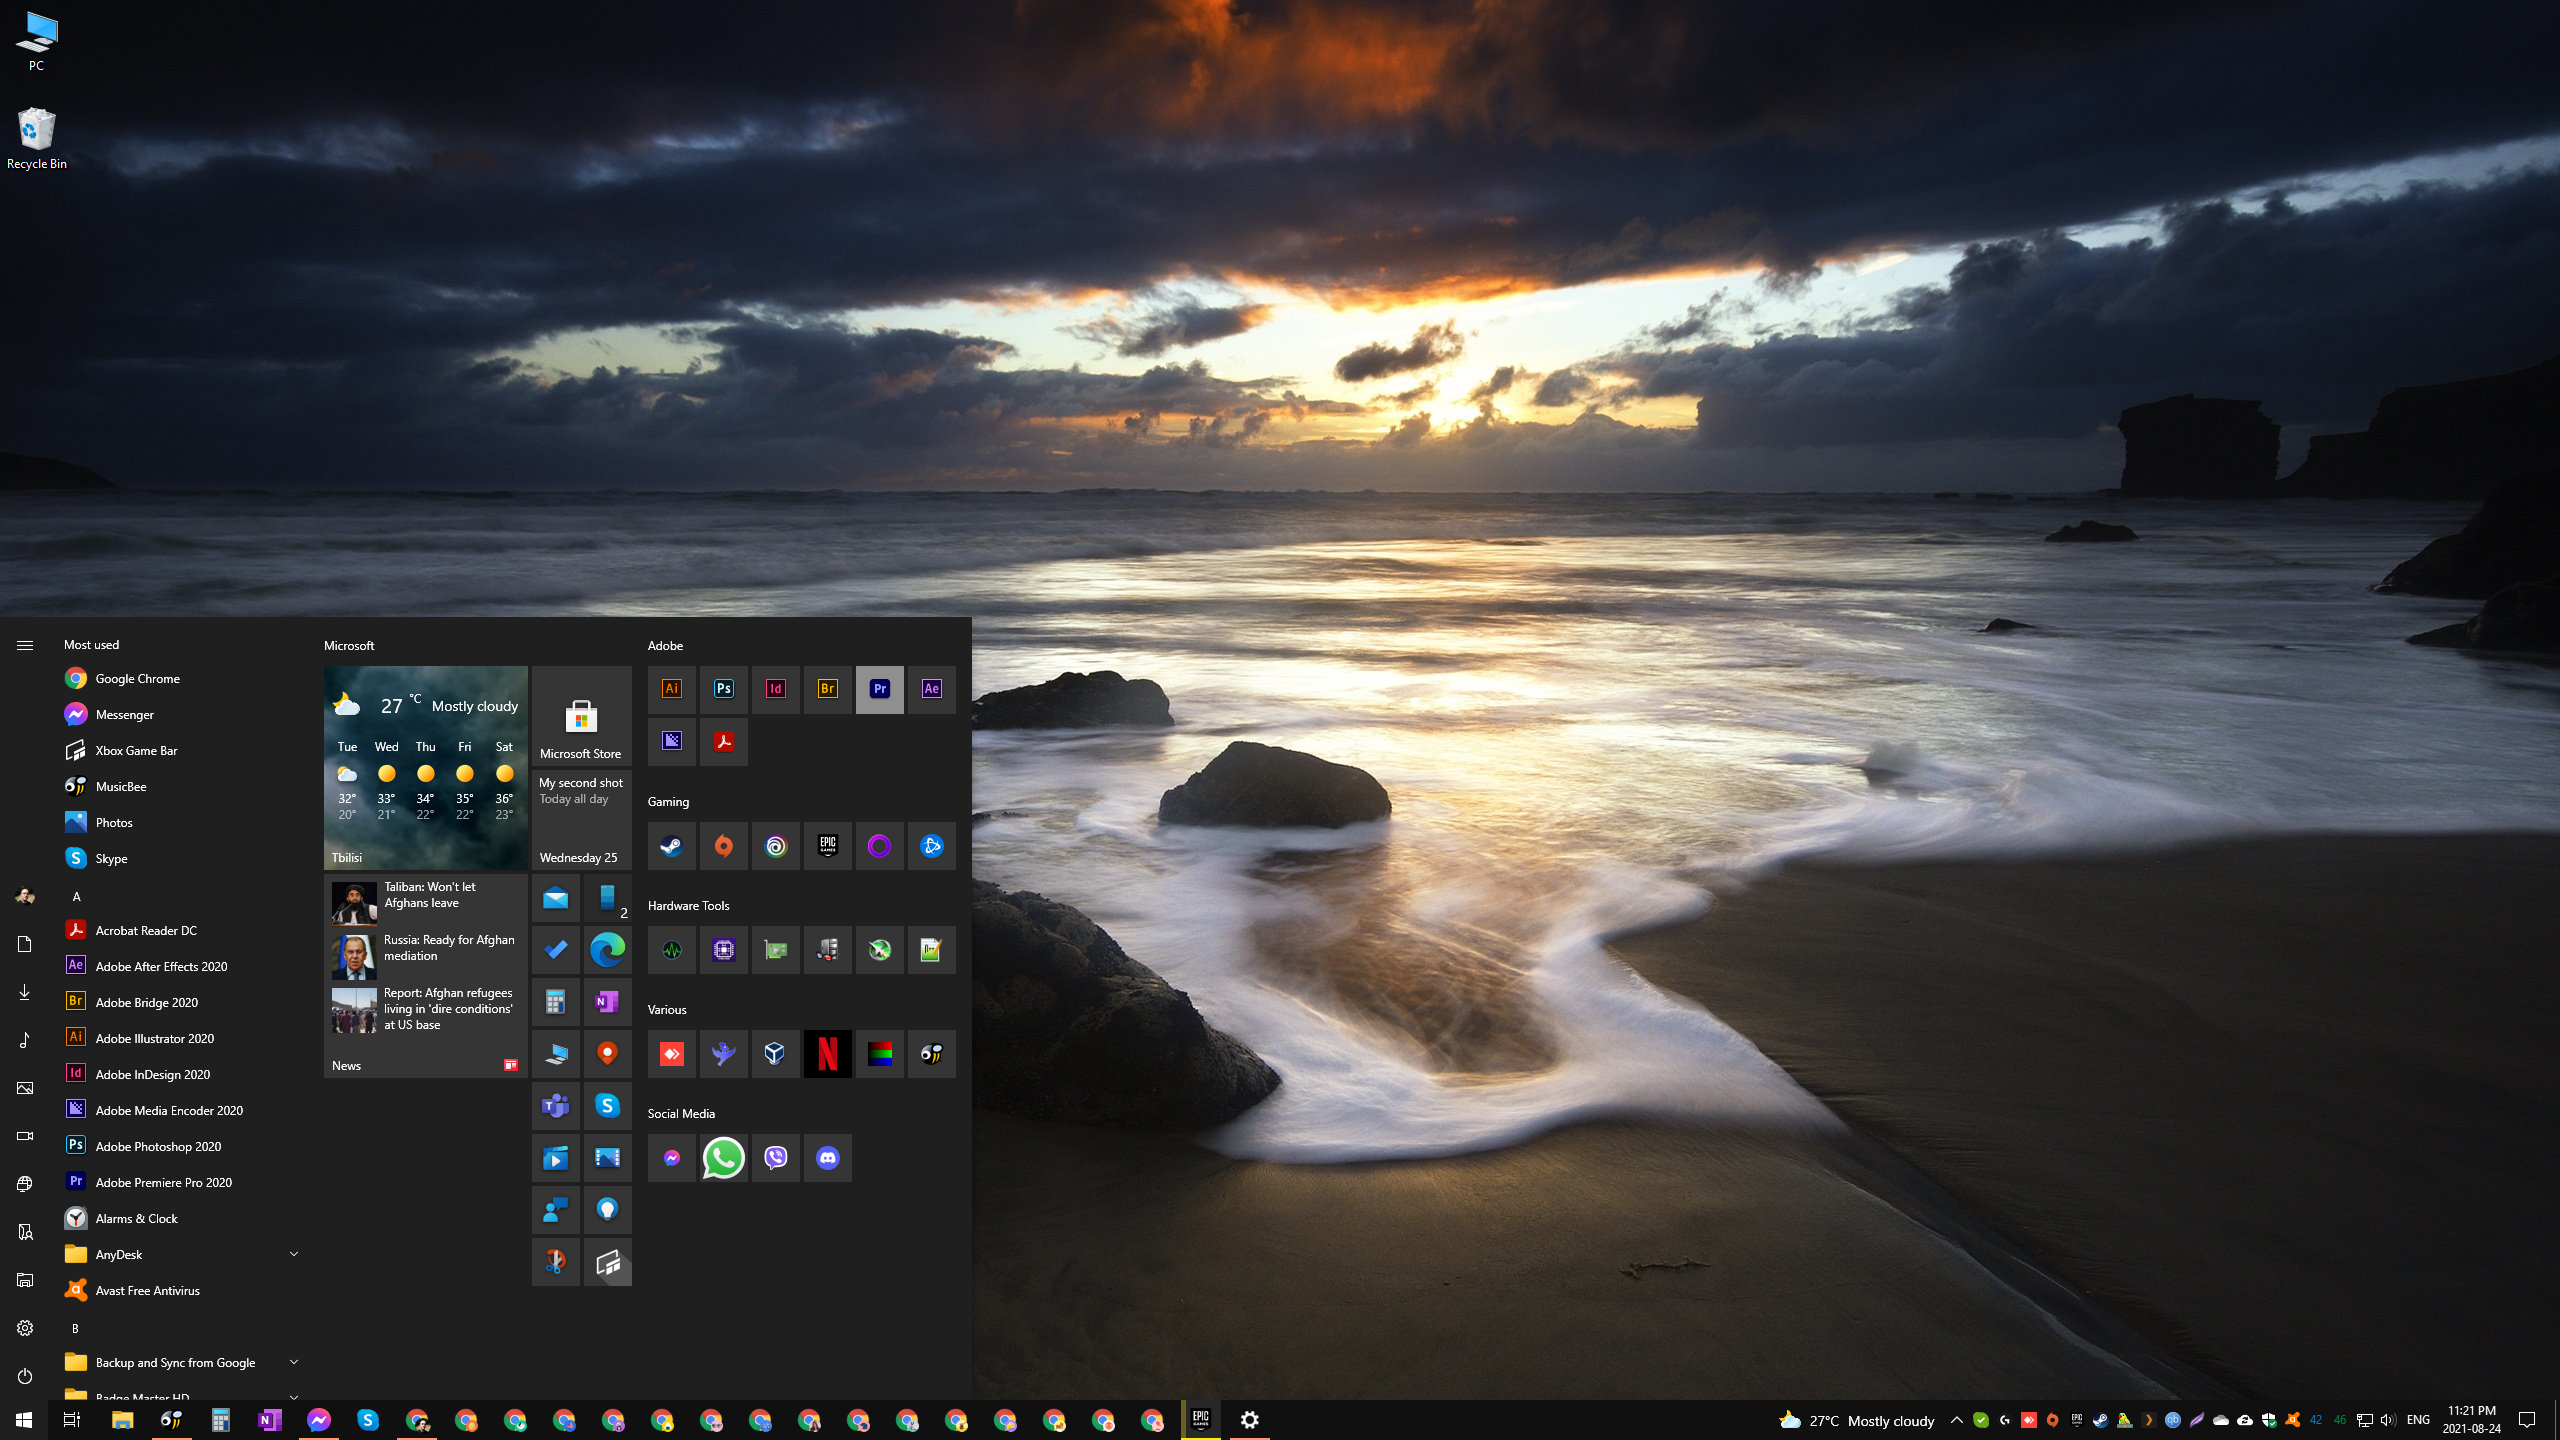This screenshot has height=1440, width=2560.
Task: Open the MusicBee tile in Various group
Action: (931, 1054)
